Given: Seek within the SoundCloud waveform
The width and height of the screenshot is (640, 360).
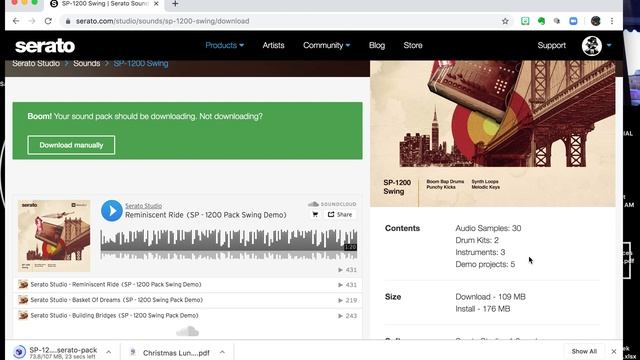Looking at the screenshot, I should point(229,244).
